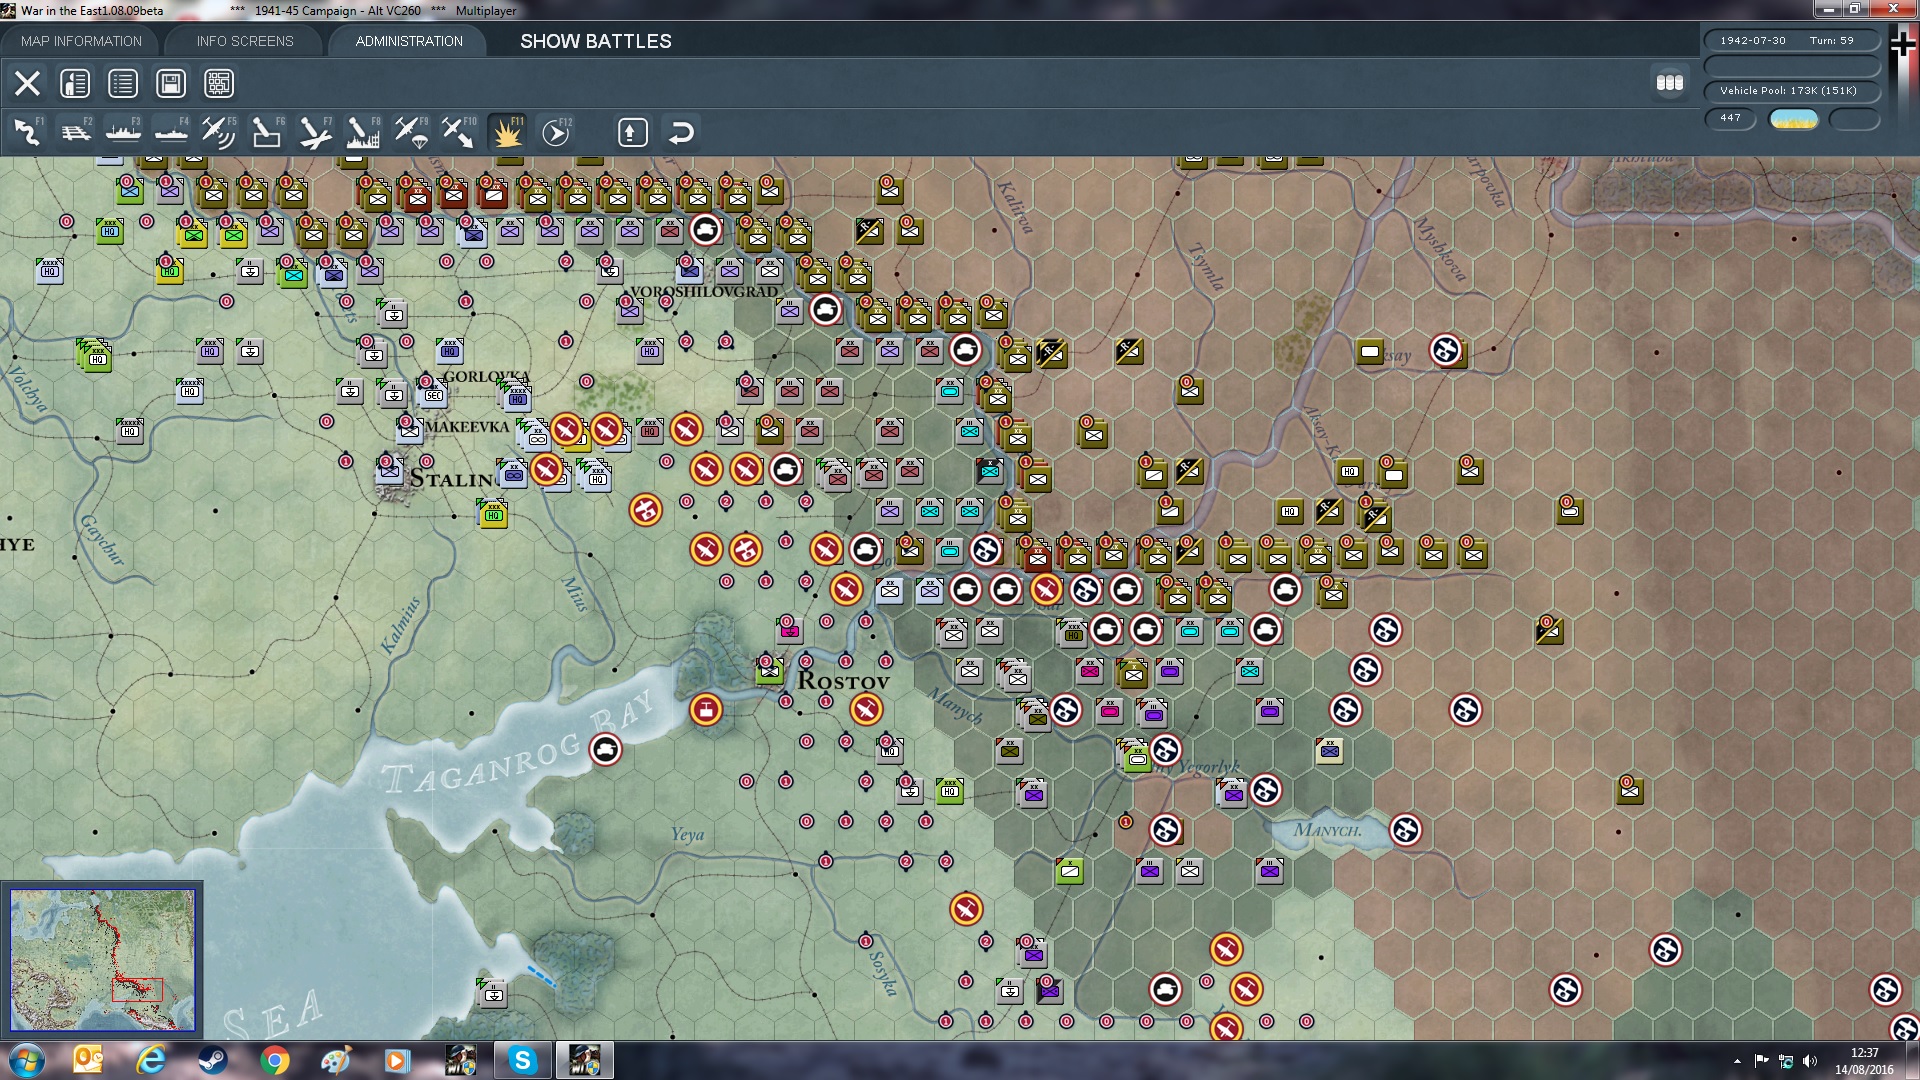Expand the INFO SCREENS menu

click(244, 41)
